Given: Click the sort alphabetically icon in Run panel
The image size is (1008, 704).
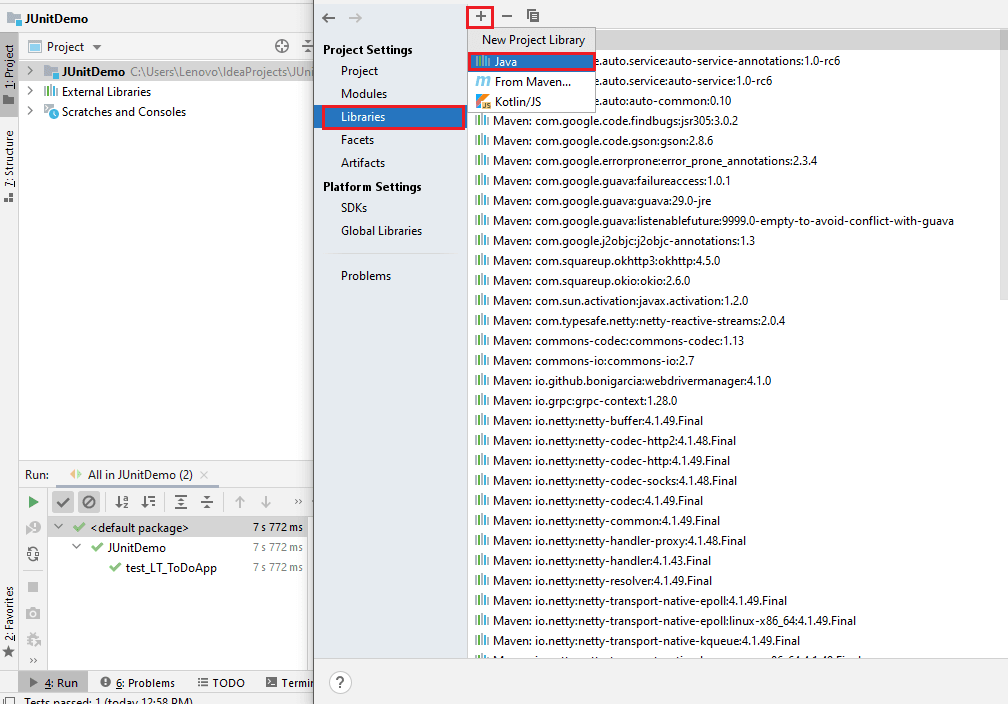Looking at the screenshot, I should 122,502.
